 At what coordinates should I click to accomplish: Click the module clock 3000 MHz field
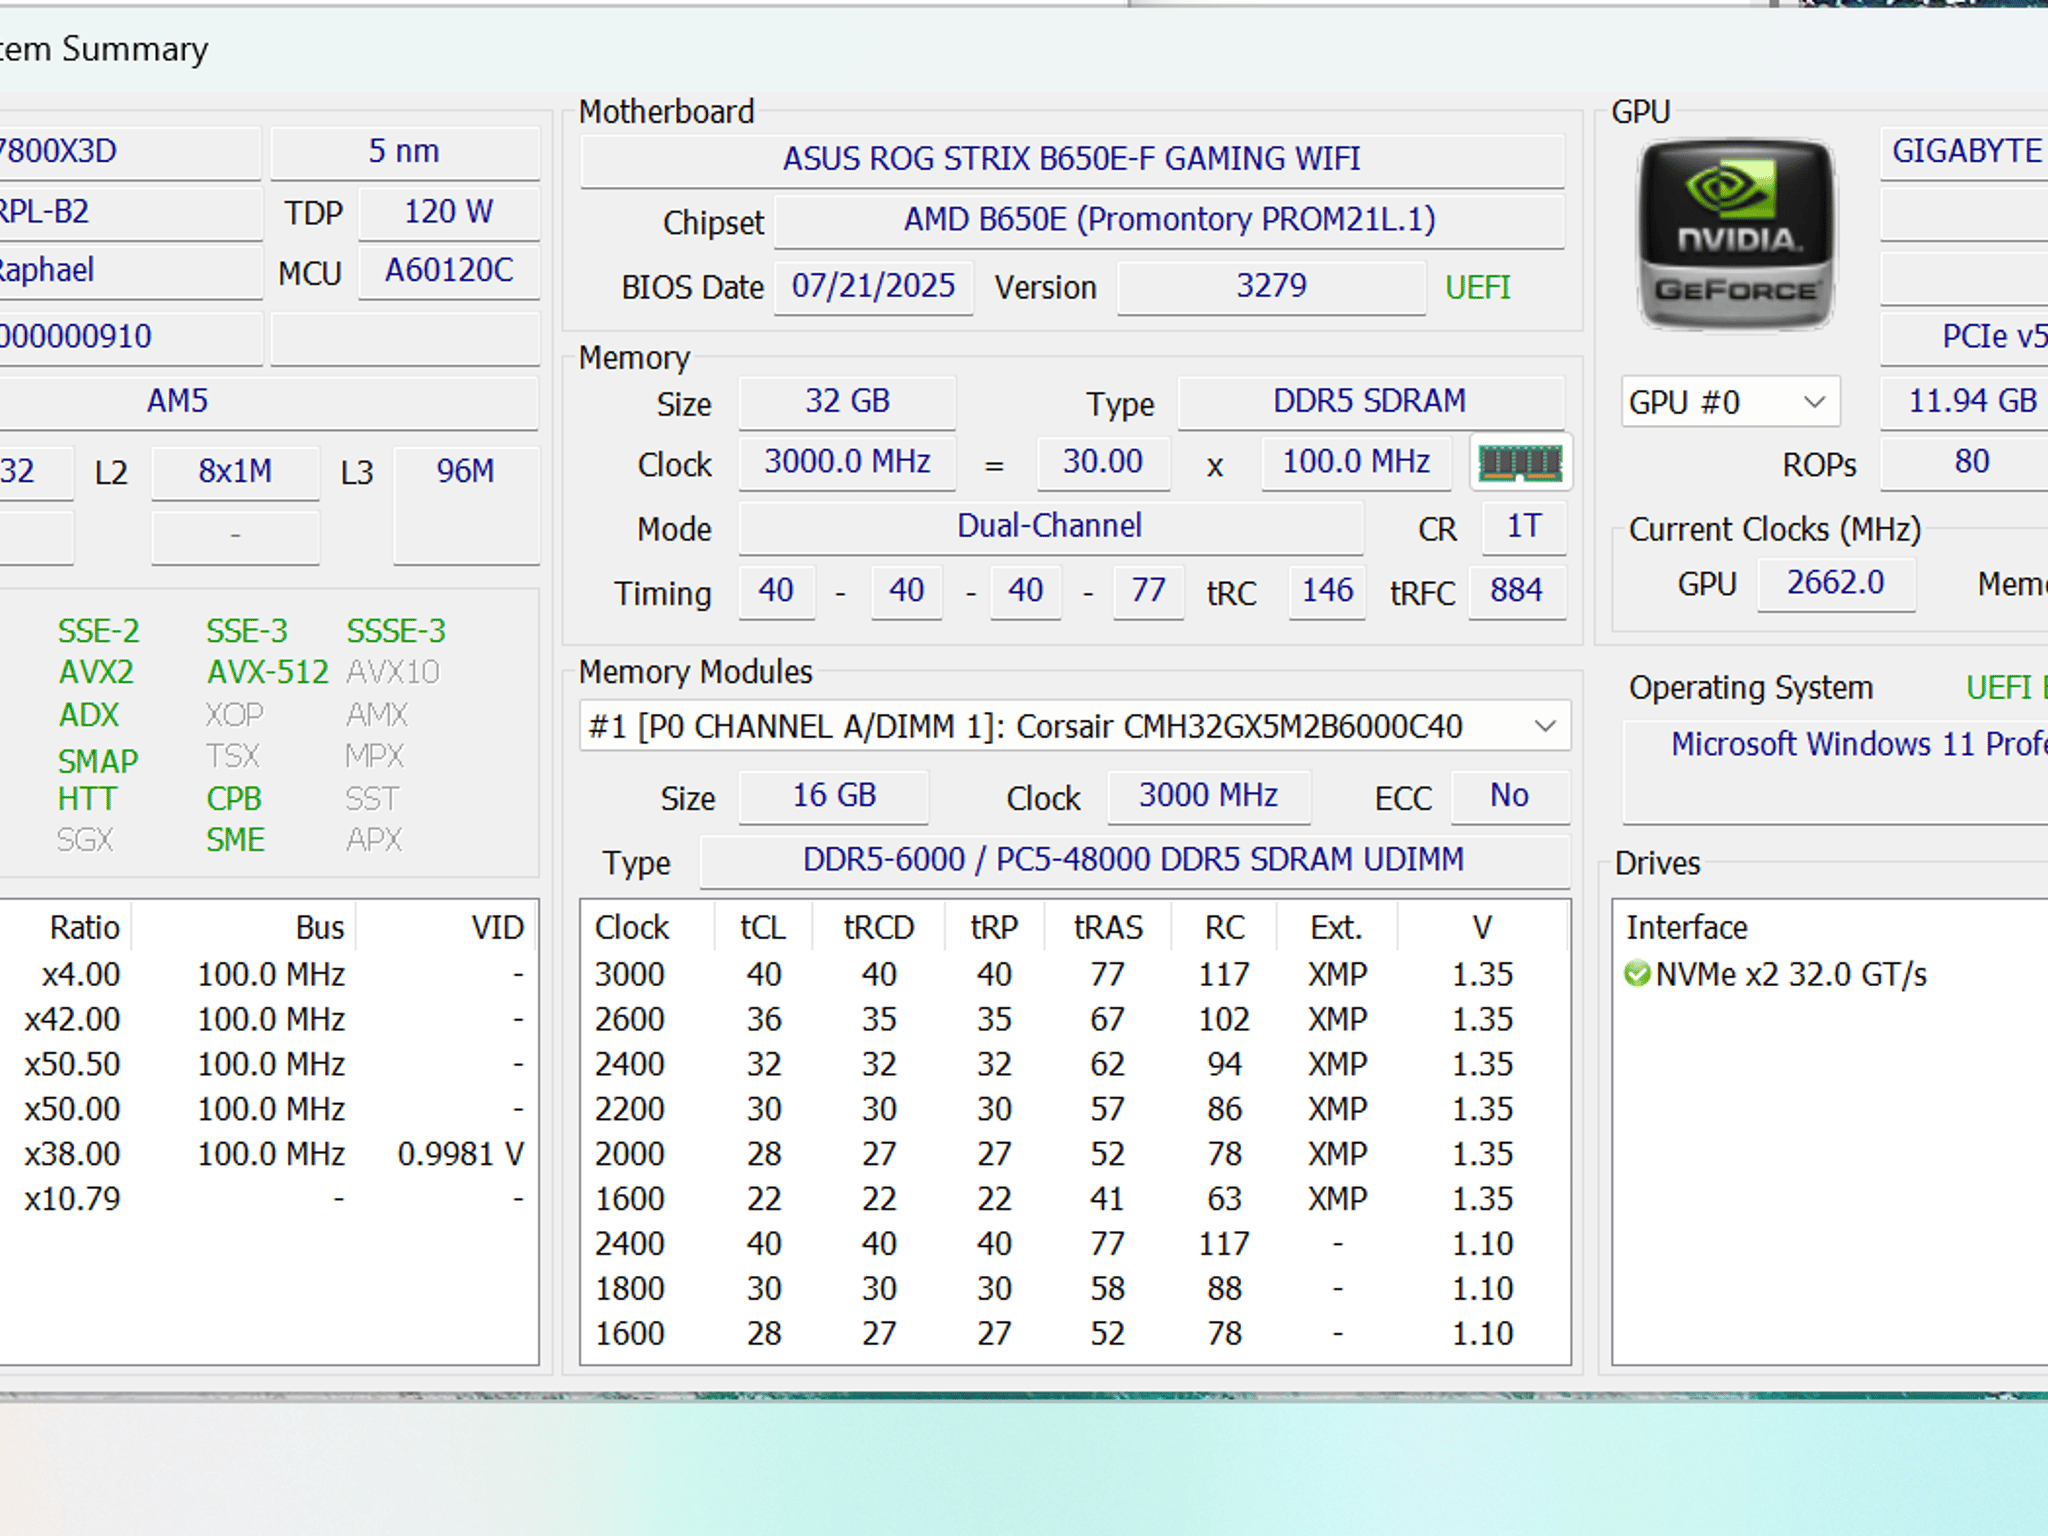click(x=1208, y=796)
